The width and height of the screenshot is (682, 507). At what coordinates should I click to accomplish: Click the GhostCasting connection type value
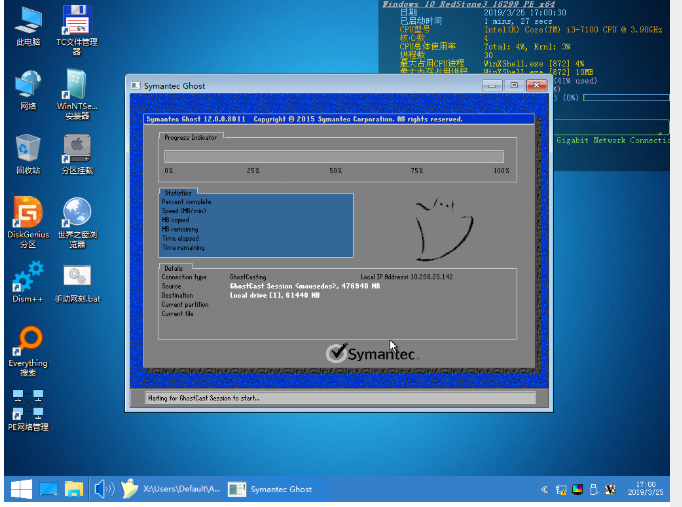(247, 277)
